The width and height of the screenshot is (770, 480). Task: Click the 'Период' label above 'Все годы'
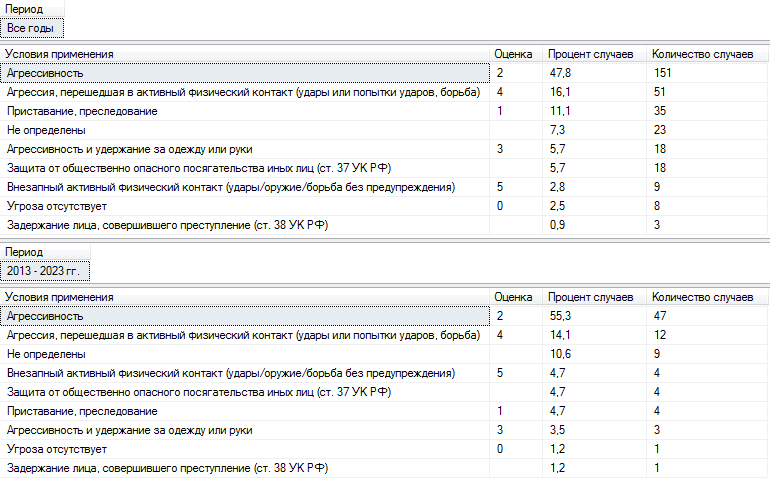24,9
